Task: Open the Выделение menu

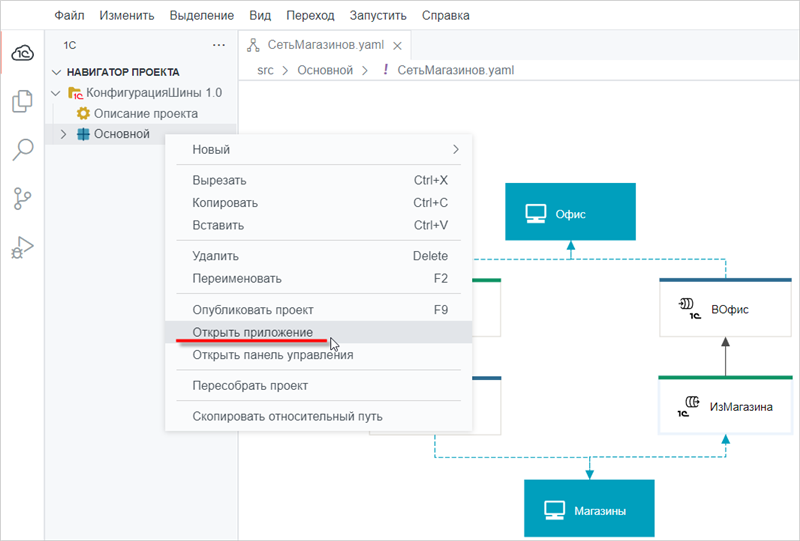Action: (202, 15)
